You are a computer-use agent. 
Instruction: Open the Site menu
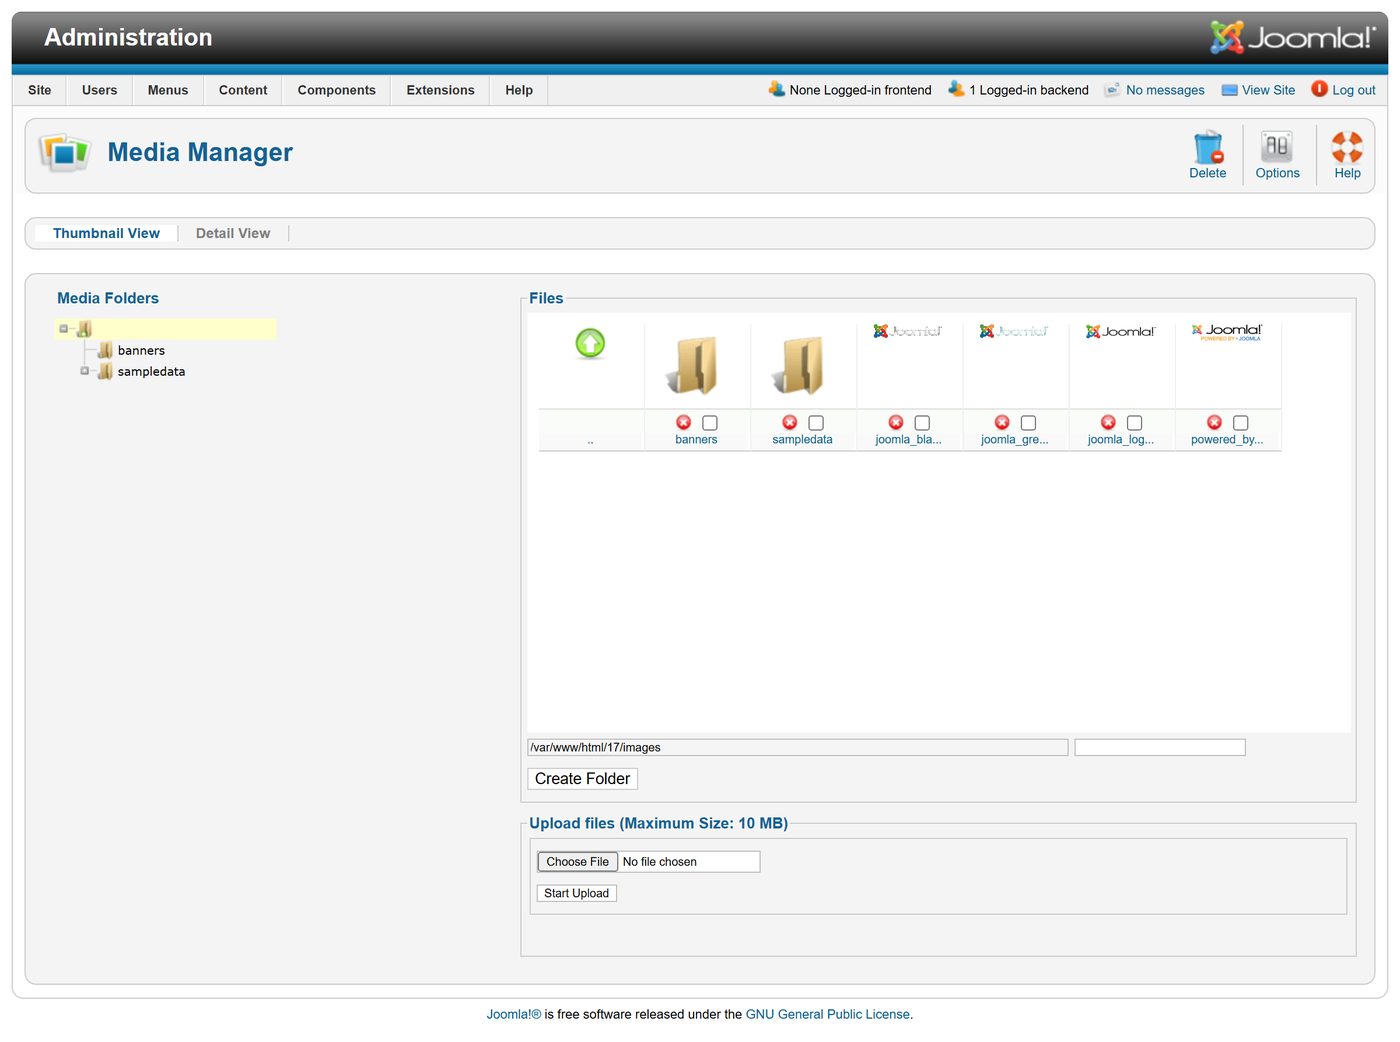click(x=40, y=90)
